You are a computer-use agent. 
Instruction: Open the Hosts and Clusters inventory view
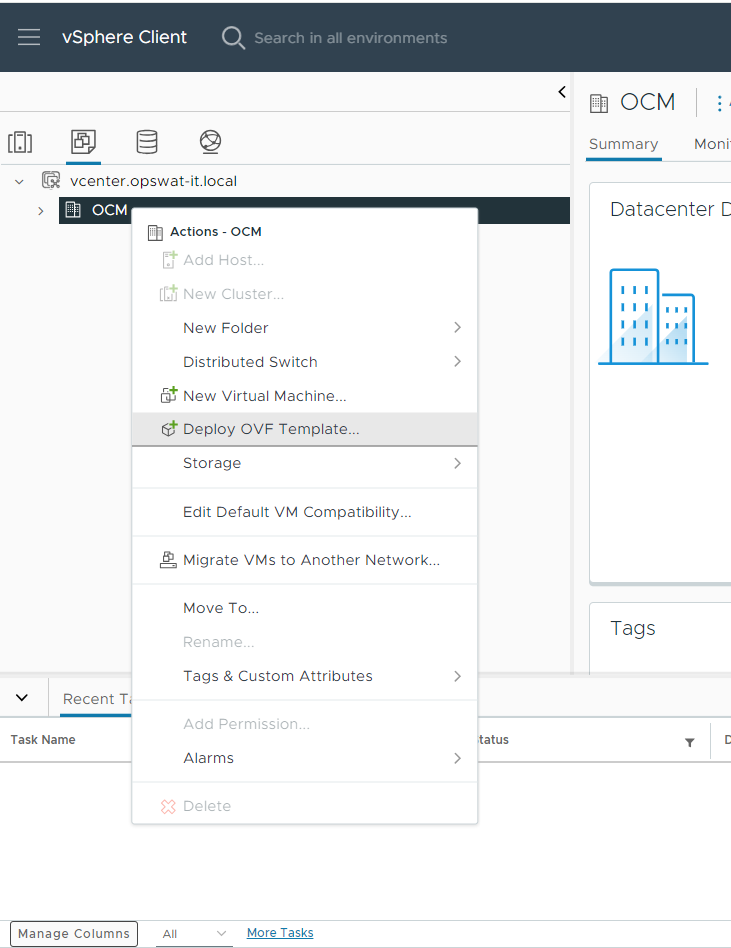point(20,142)
